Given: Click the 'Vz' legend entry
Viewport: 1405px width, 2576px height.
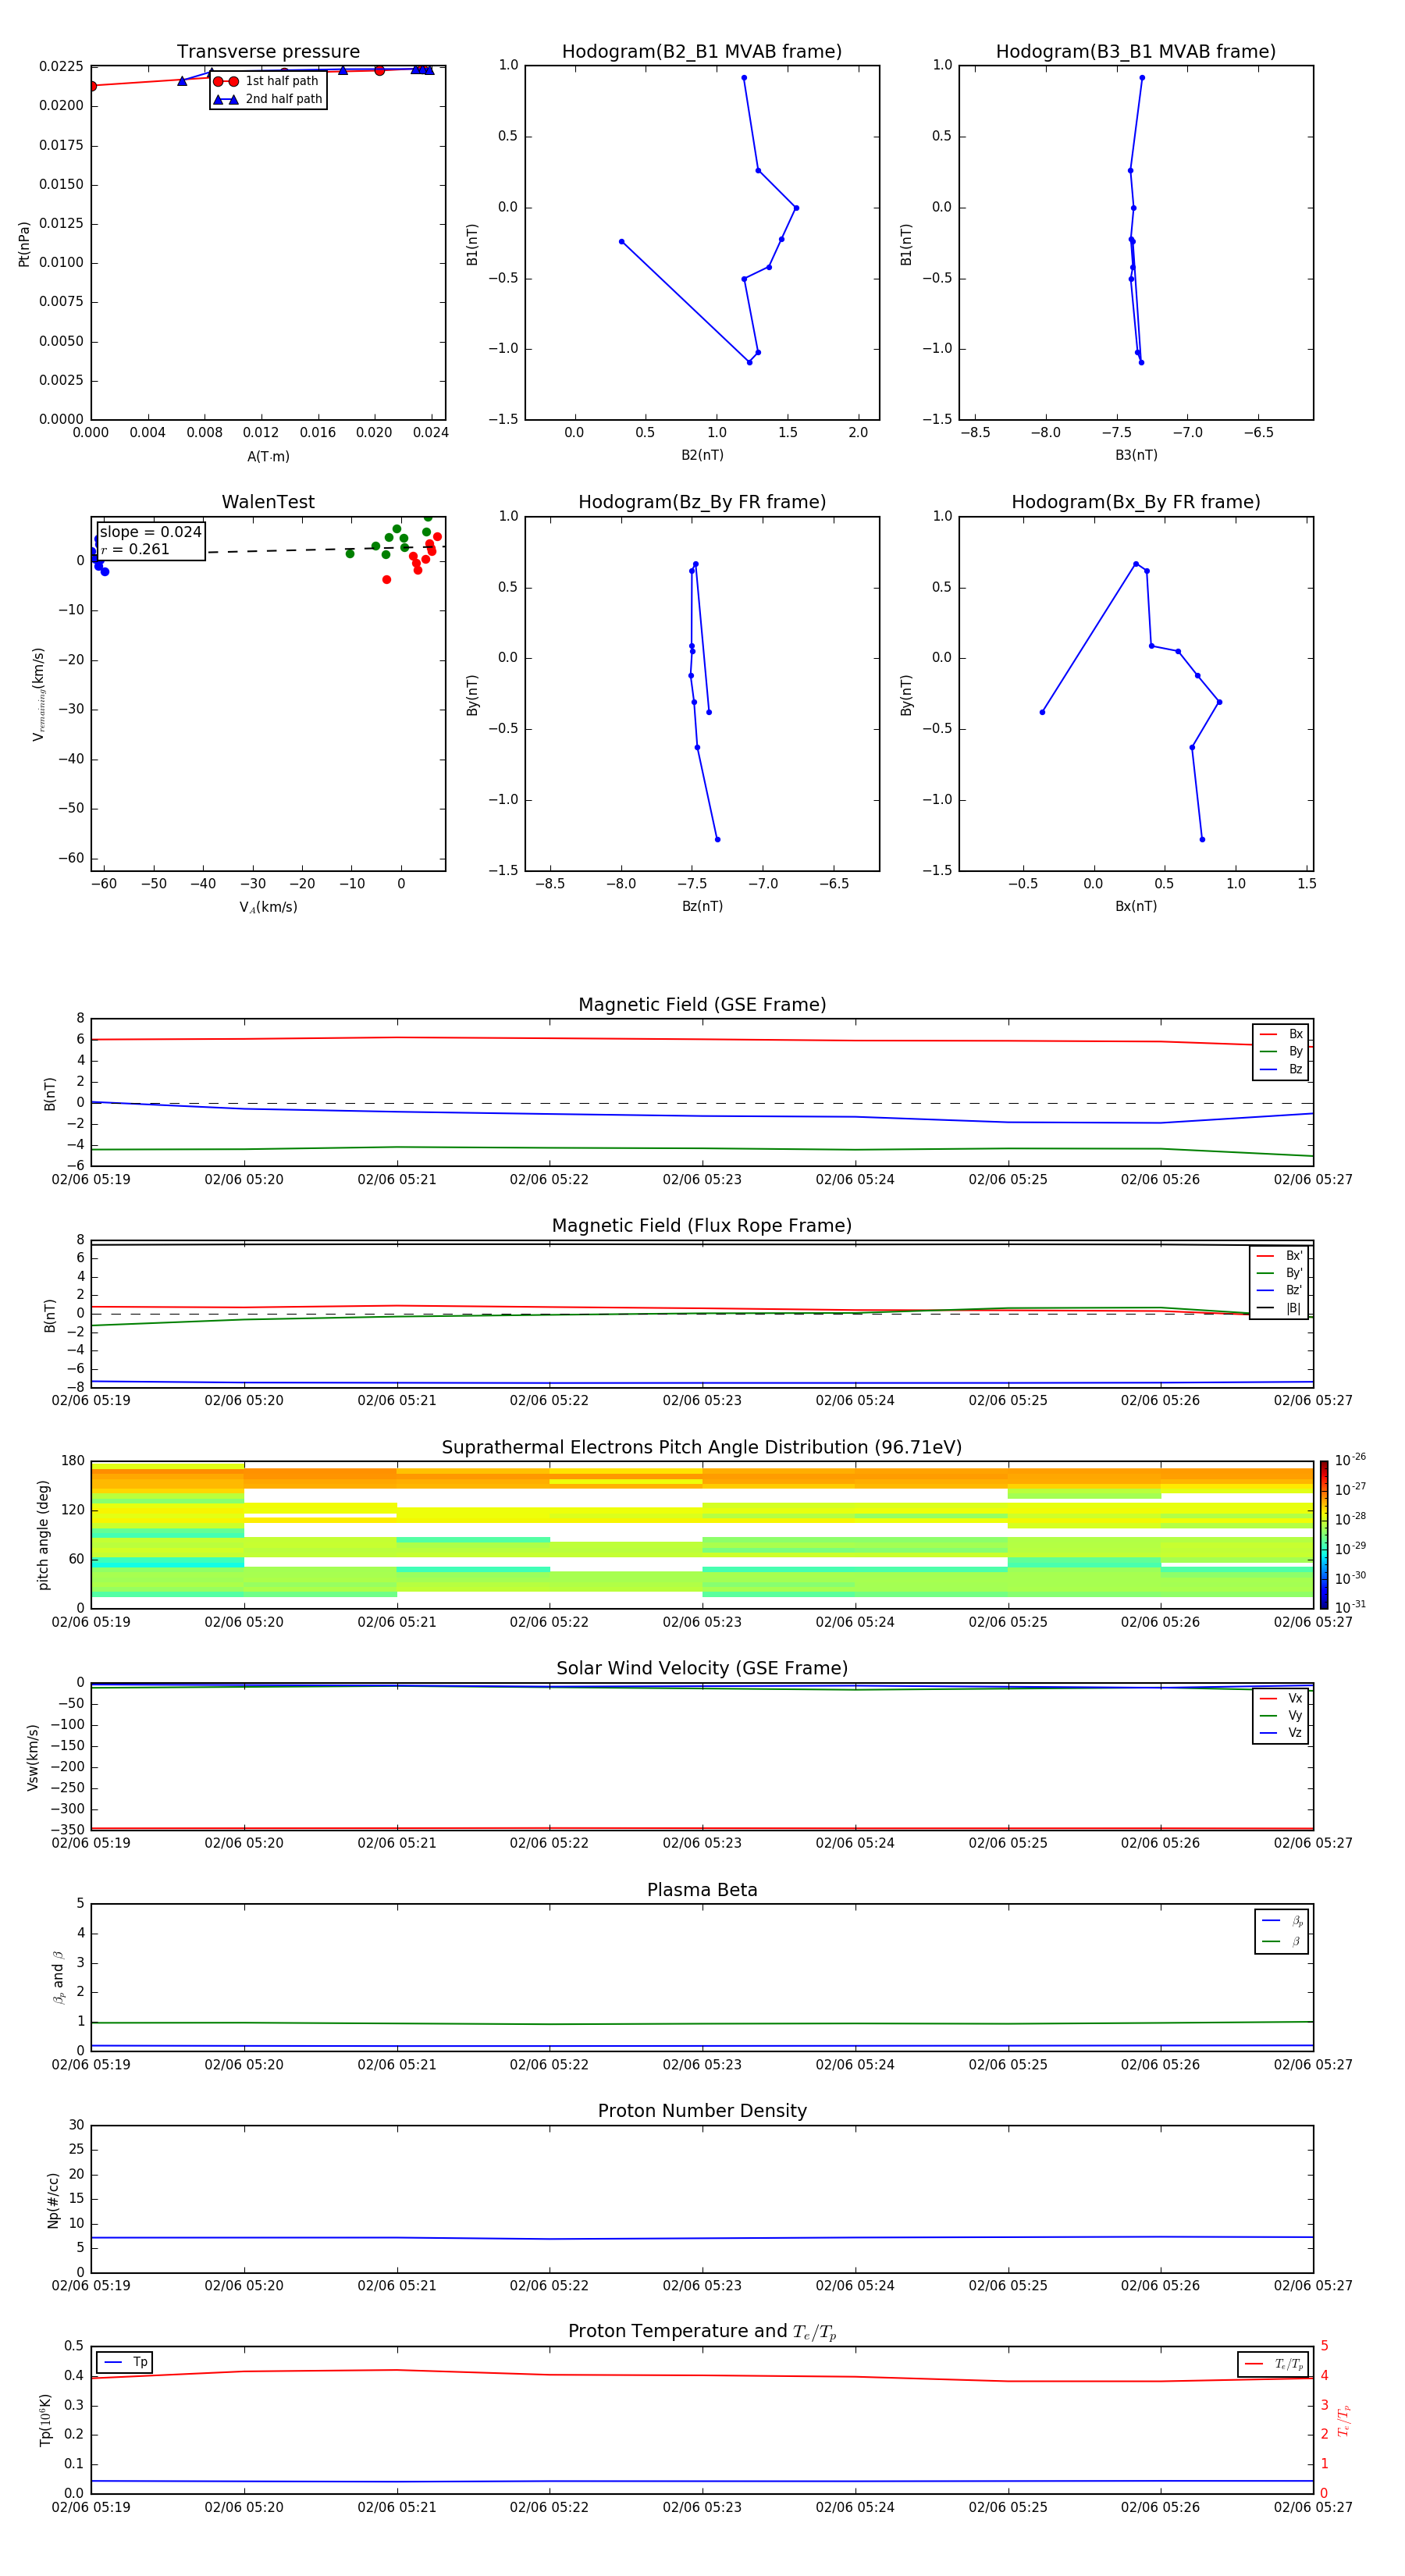Looking at the screenshot, I should click(x=1281, y=1733).
